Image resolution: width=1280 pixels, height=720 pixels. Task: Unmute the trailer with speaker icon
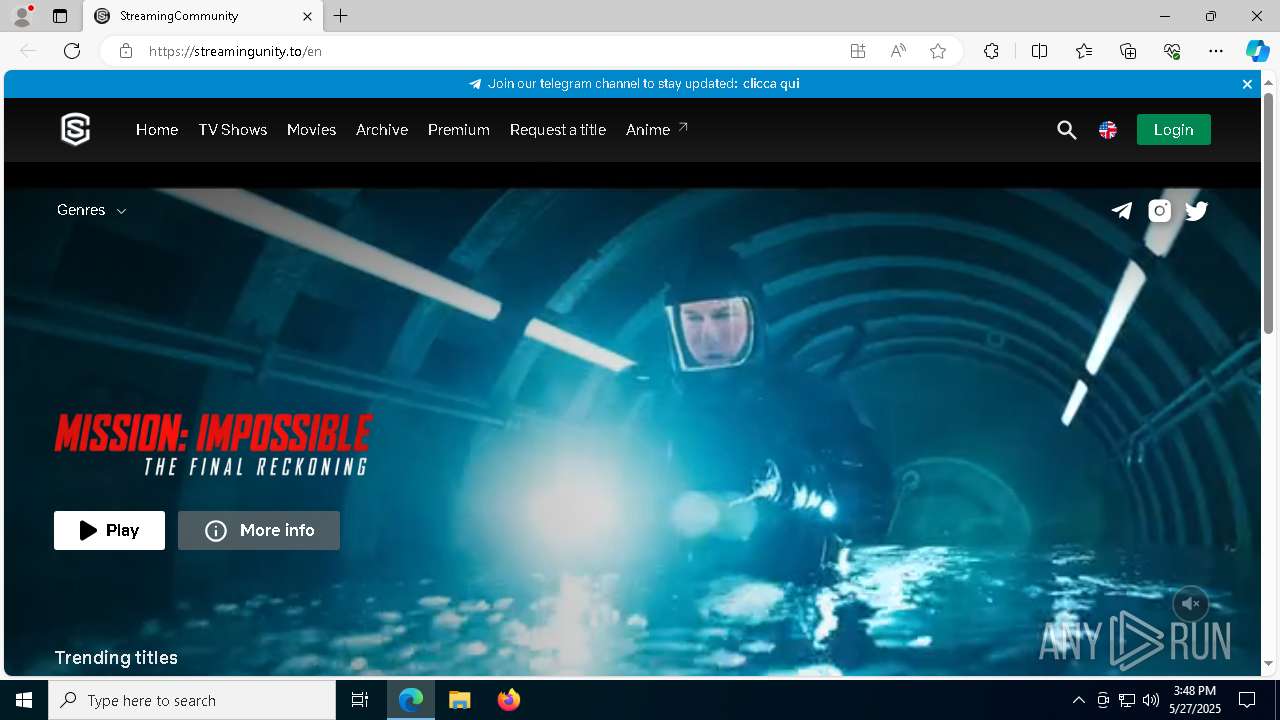pos(1191,604)
